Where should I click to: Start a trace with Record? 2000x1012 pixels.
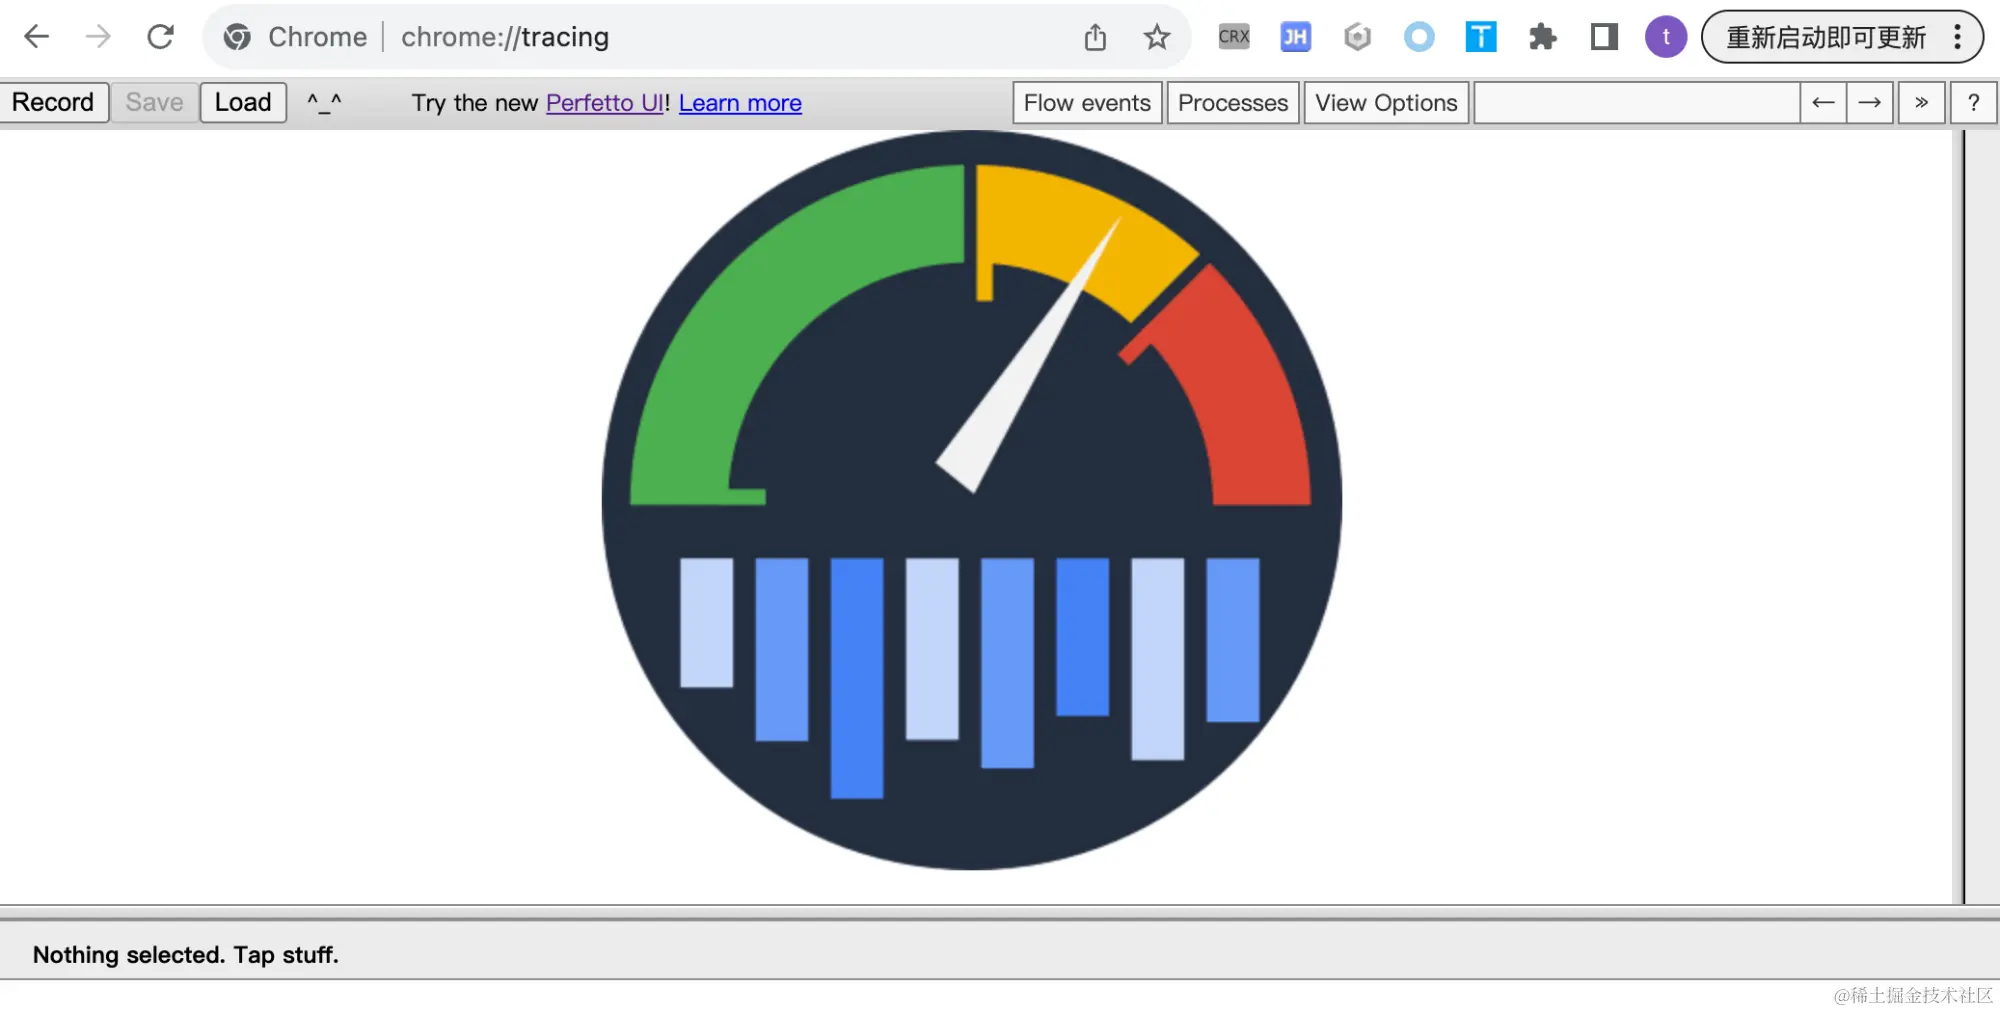(x=53, y=102)
